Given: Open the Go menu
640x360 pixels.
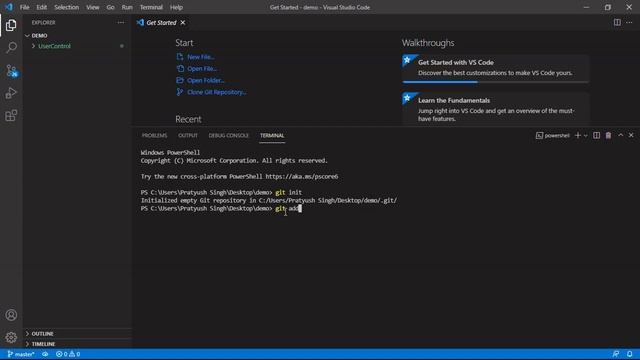Looking at the screenshot, I should coord(110,7).
